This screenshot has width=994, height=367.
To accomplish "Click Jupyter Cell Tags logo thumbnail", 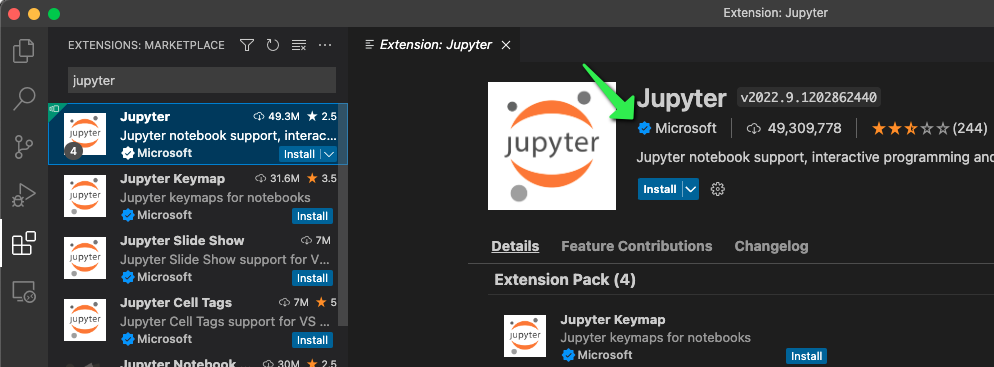I will [85, 320].
